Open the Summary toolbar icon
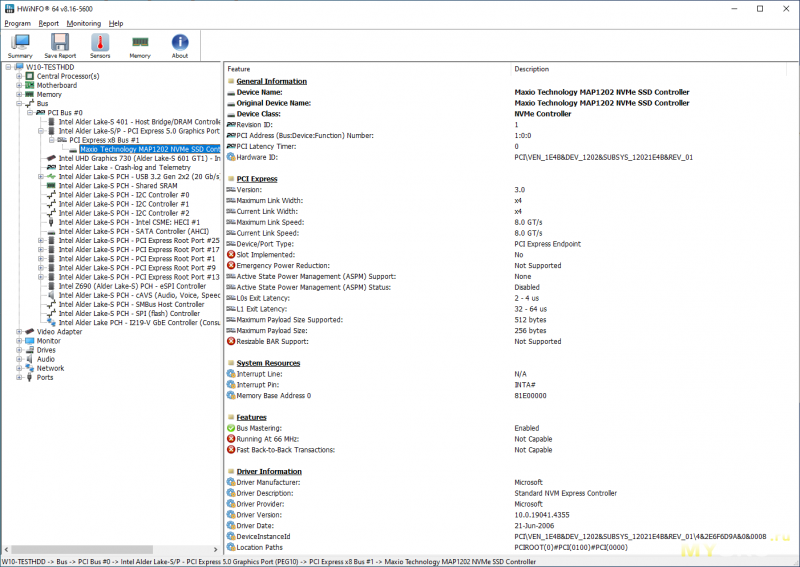Image resolution: width=800 pixels, height=567 pixels. tap(20, 46)
